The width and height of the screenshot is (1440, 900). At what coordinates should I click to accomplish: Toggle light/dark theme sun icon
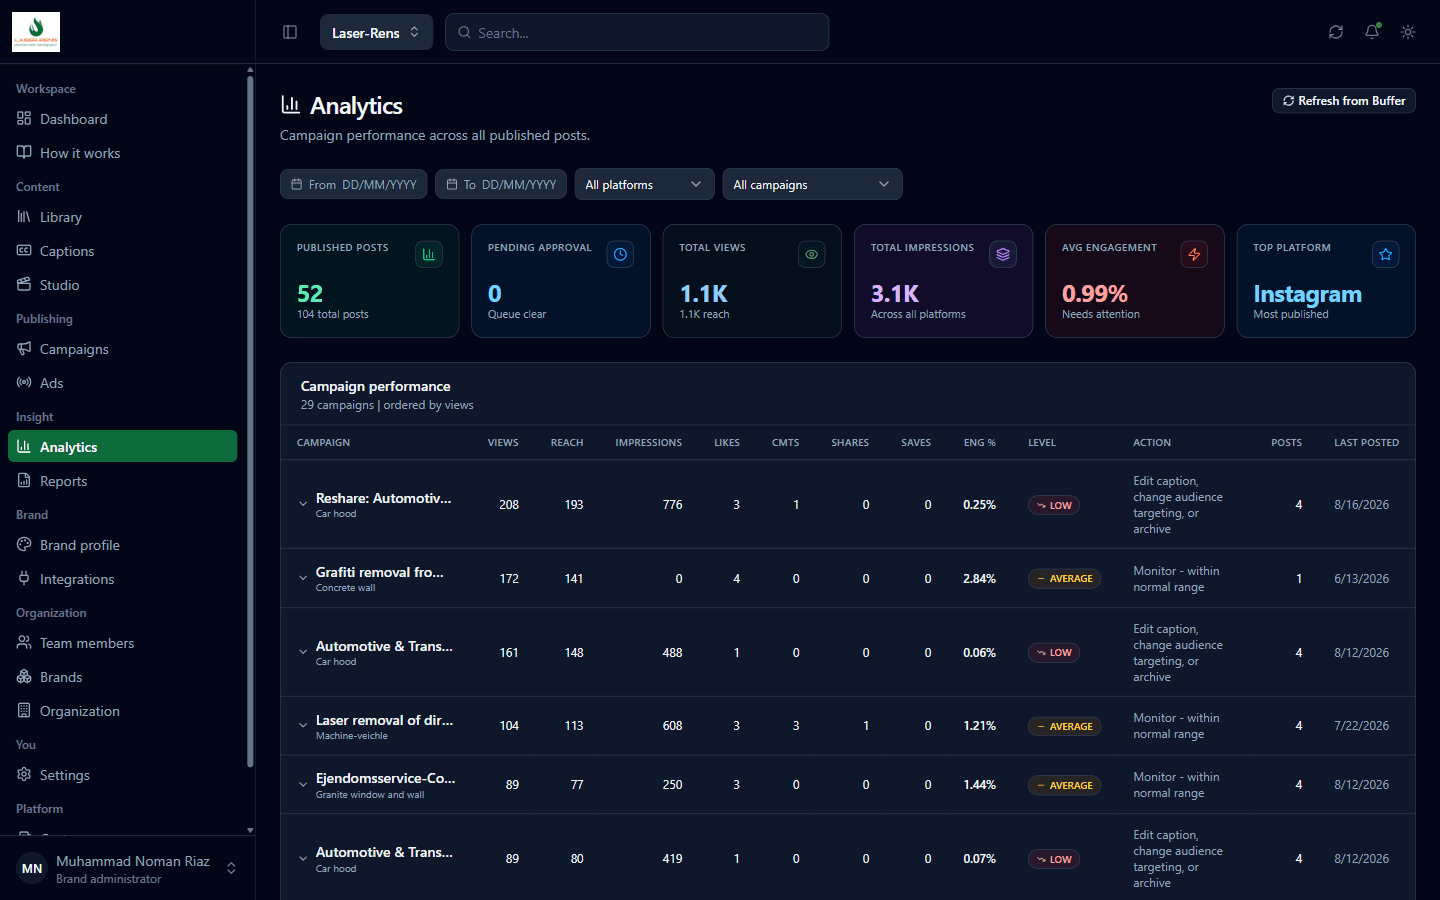tap(1408, 32)
